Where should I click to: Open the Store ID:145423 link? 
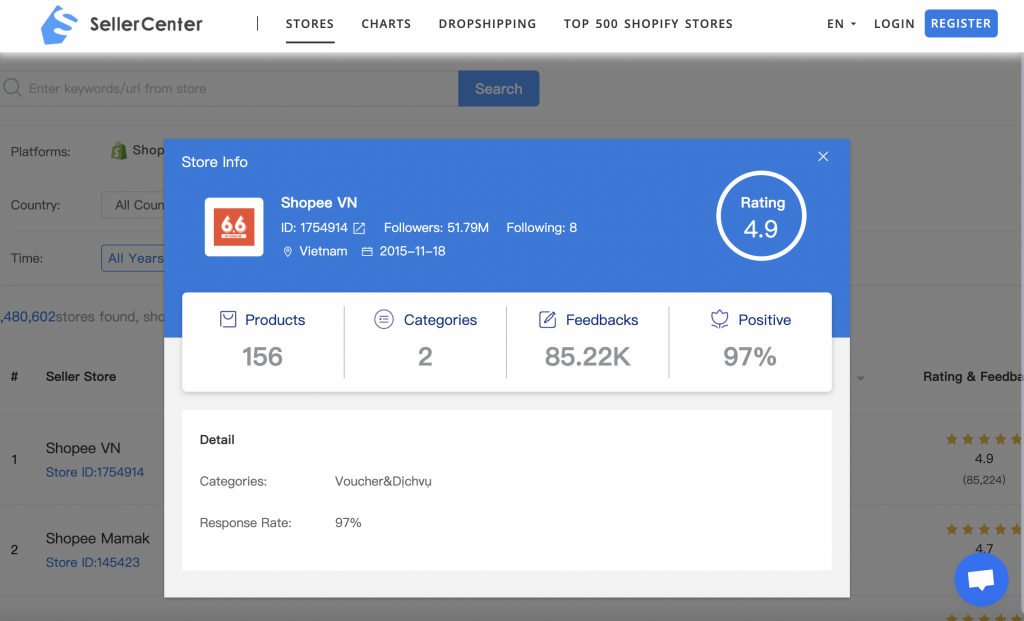coord(93,562)
